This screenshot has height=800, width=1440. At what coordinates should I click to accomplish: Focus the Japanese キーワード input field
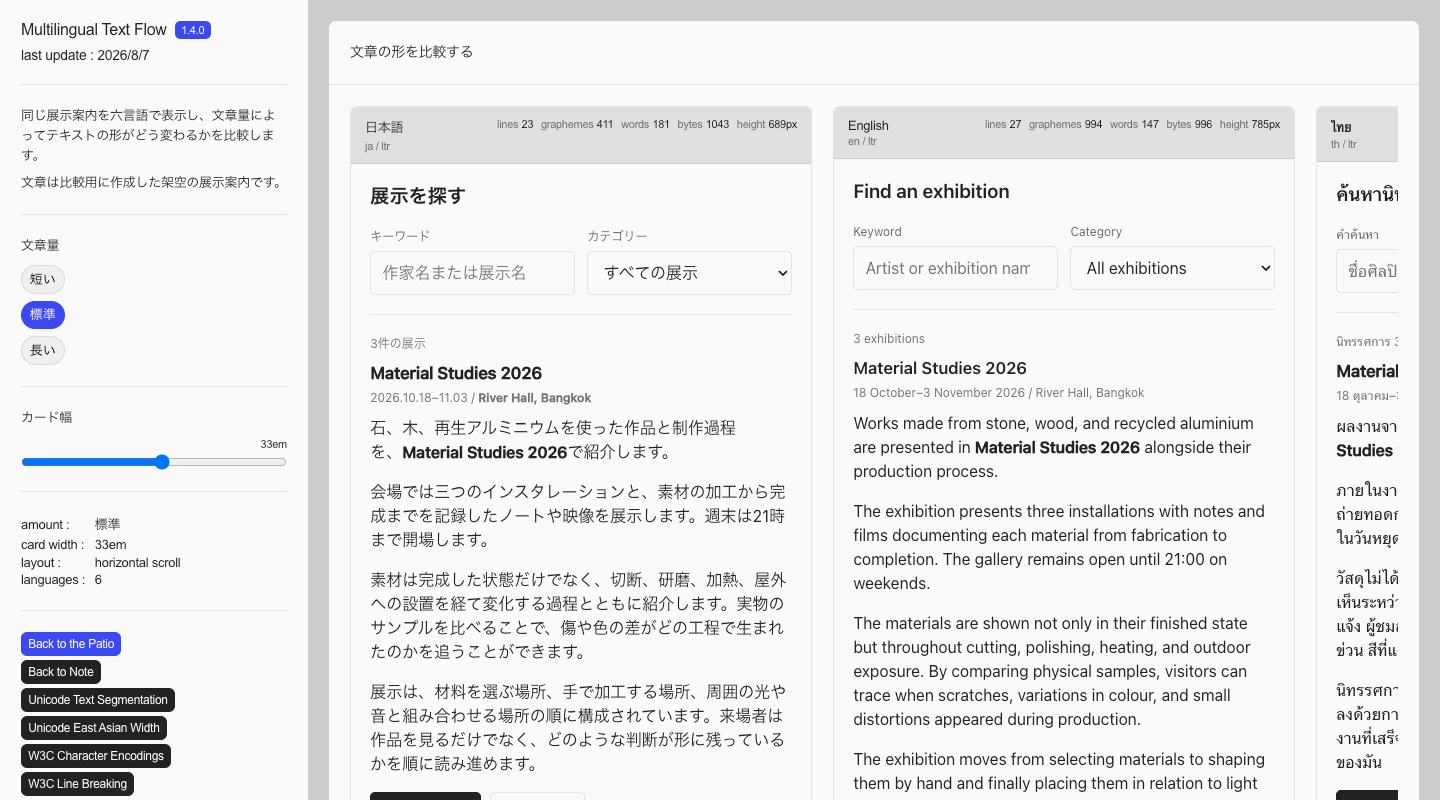[x=472, y=273]
